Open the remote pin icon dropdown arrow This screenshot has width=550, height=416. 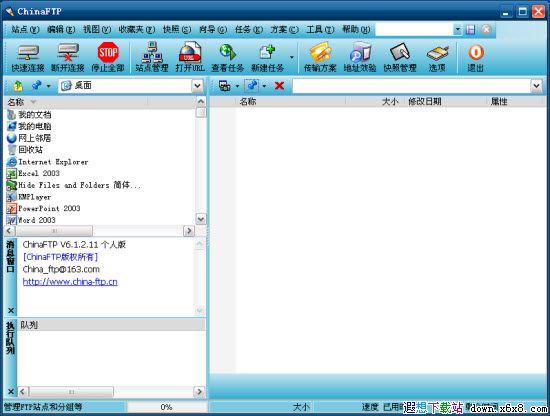264,86
